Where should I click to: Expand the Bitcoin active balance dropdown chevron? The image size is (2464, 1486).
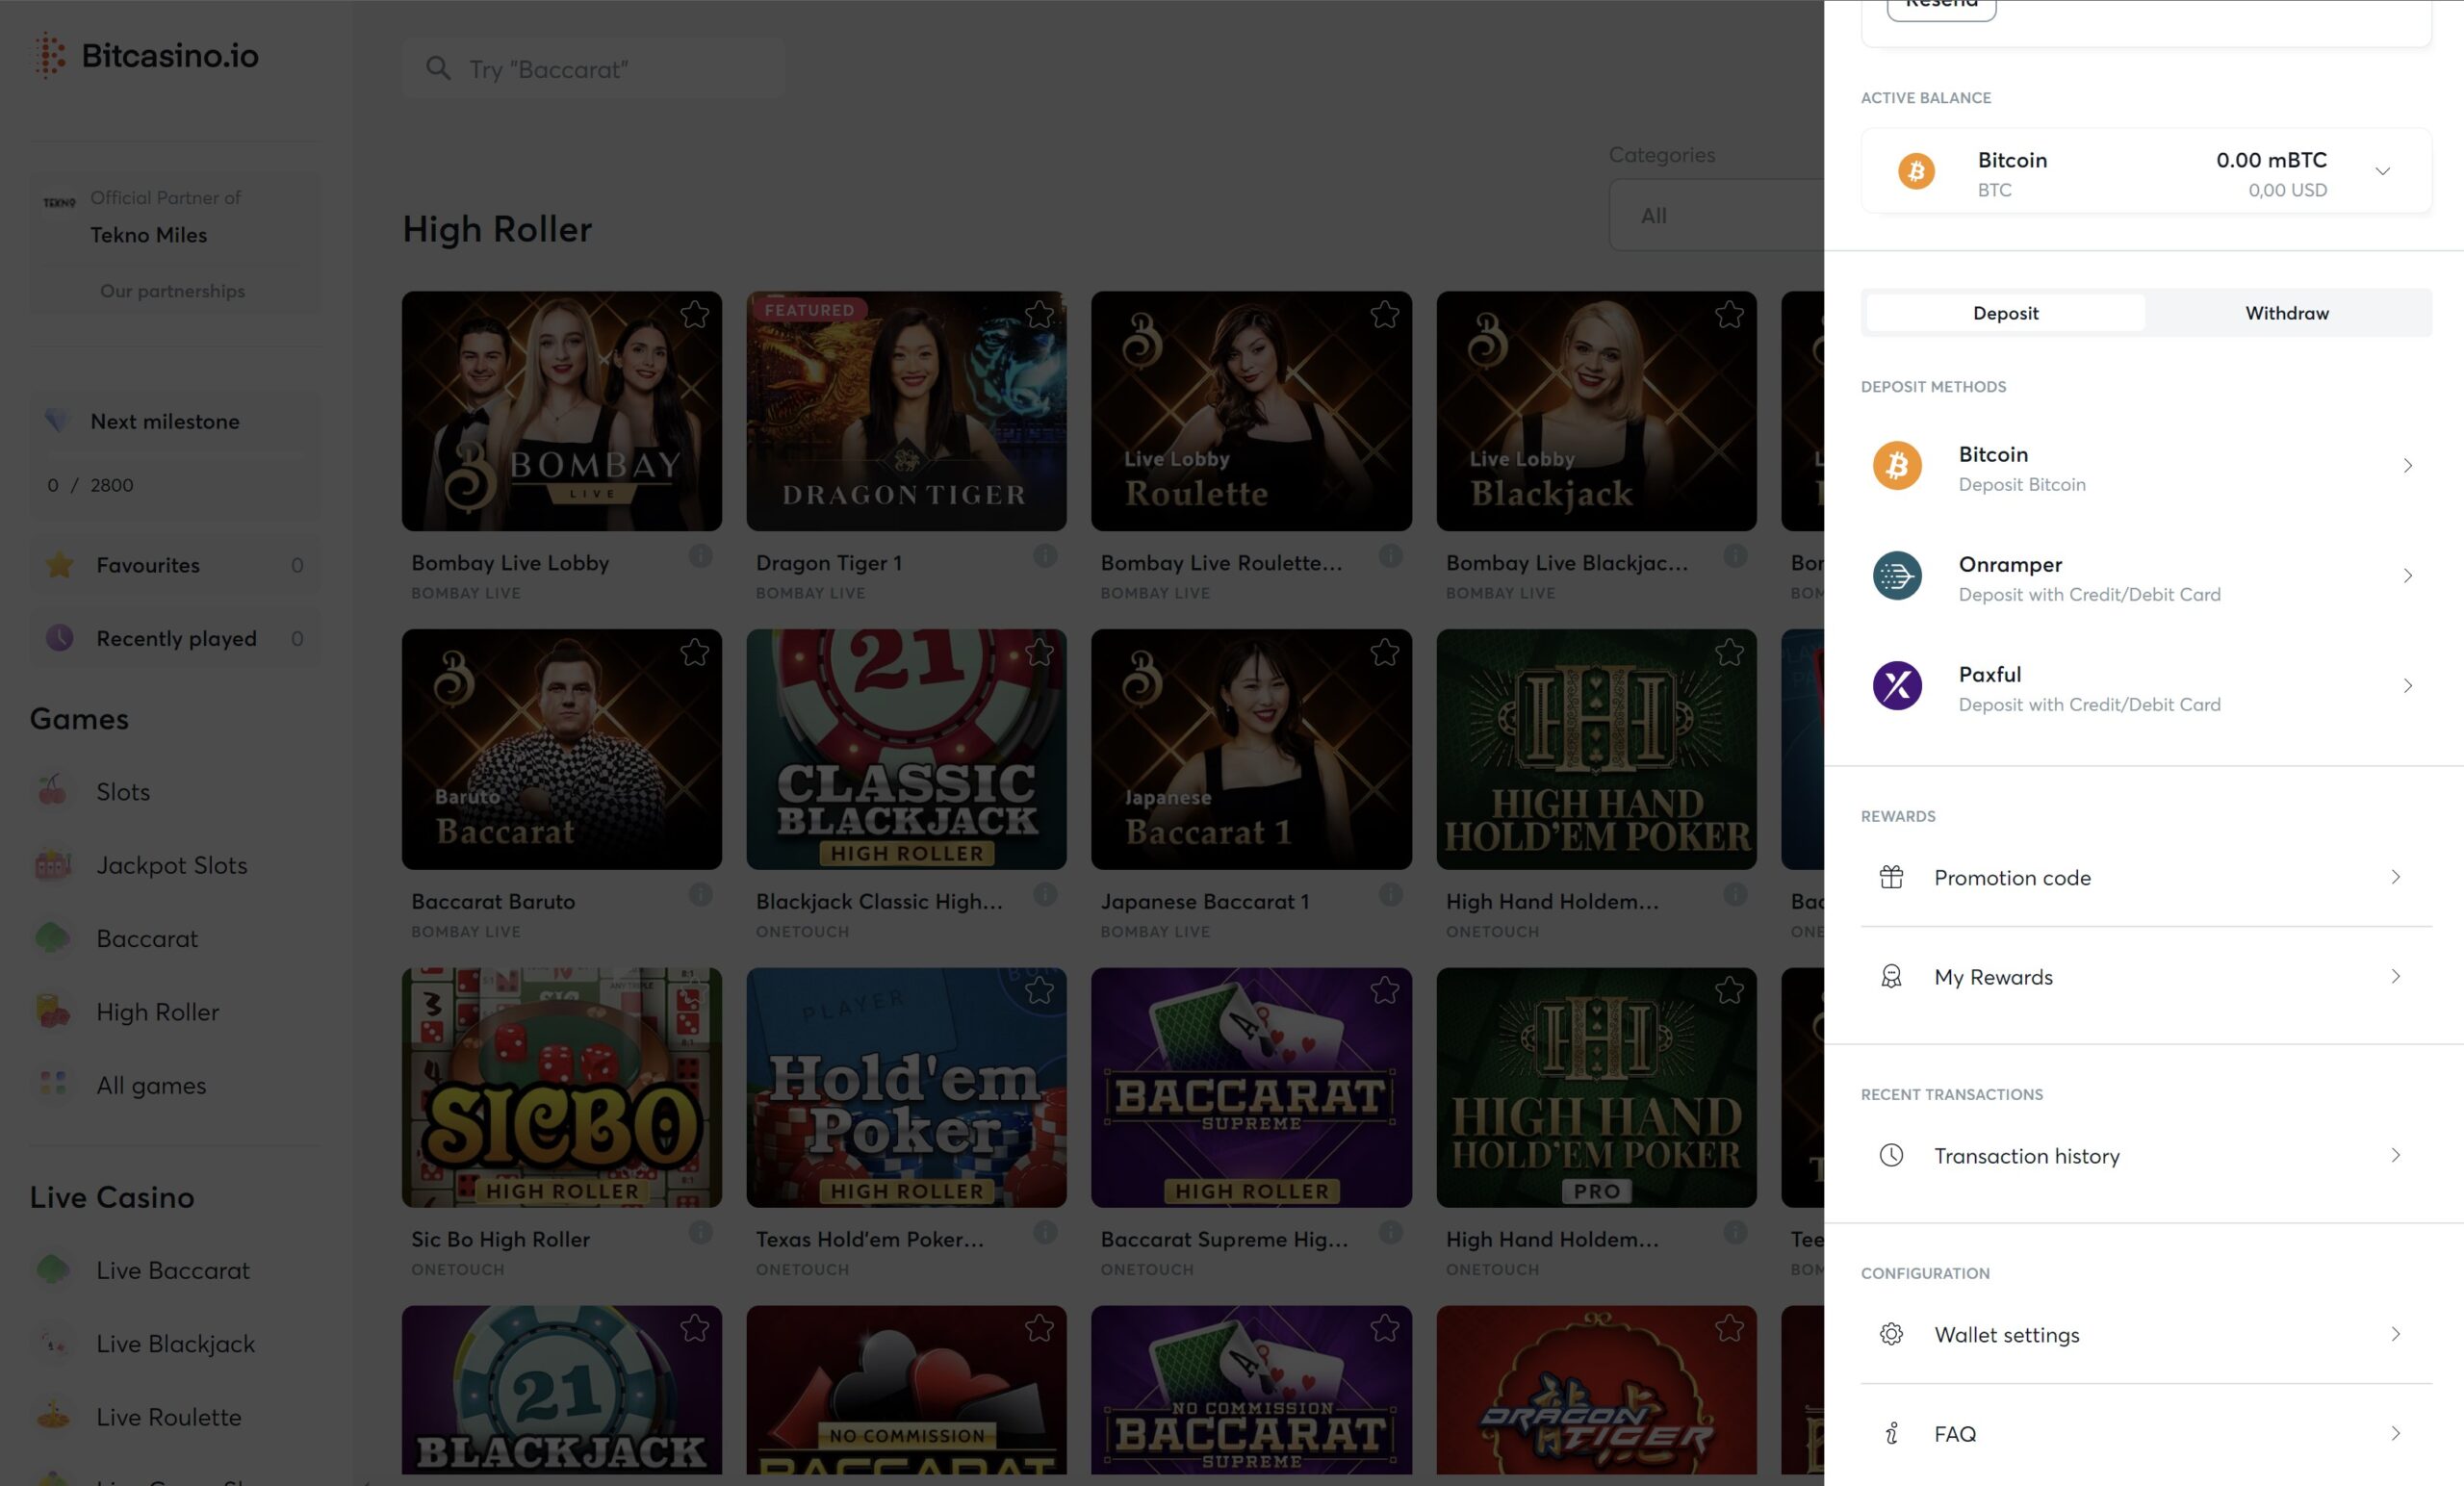click(x=2383, y=171)
